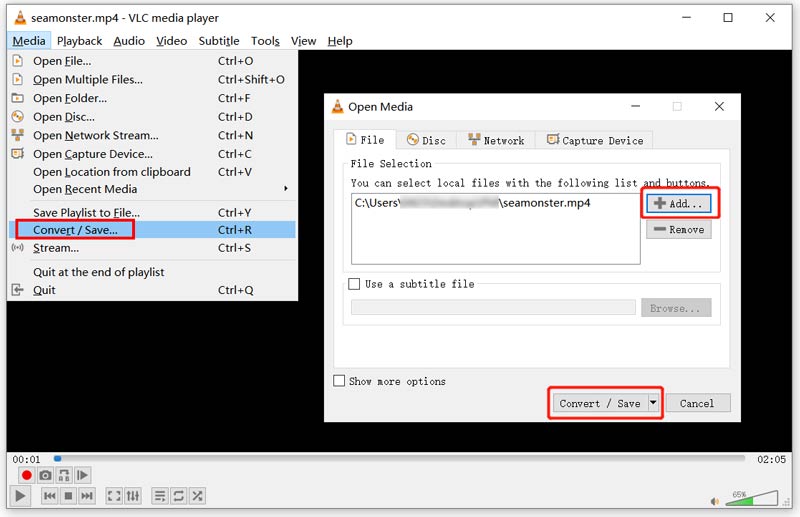This screenshot has height=517, width=800.
Task: Choose Open Multiple Files... entry
Action: [153, 80]
